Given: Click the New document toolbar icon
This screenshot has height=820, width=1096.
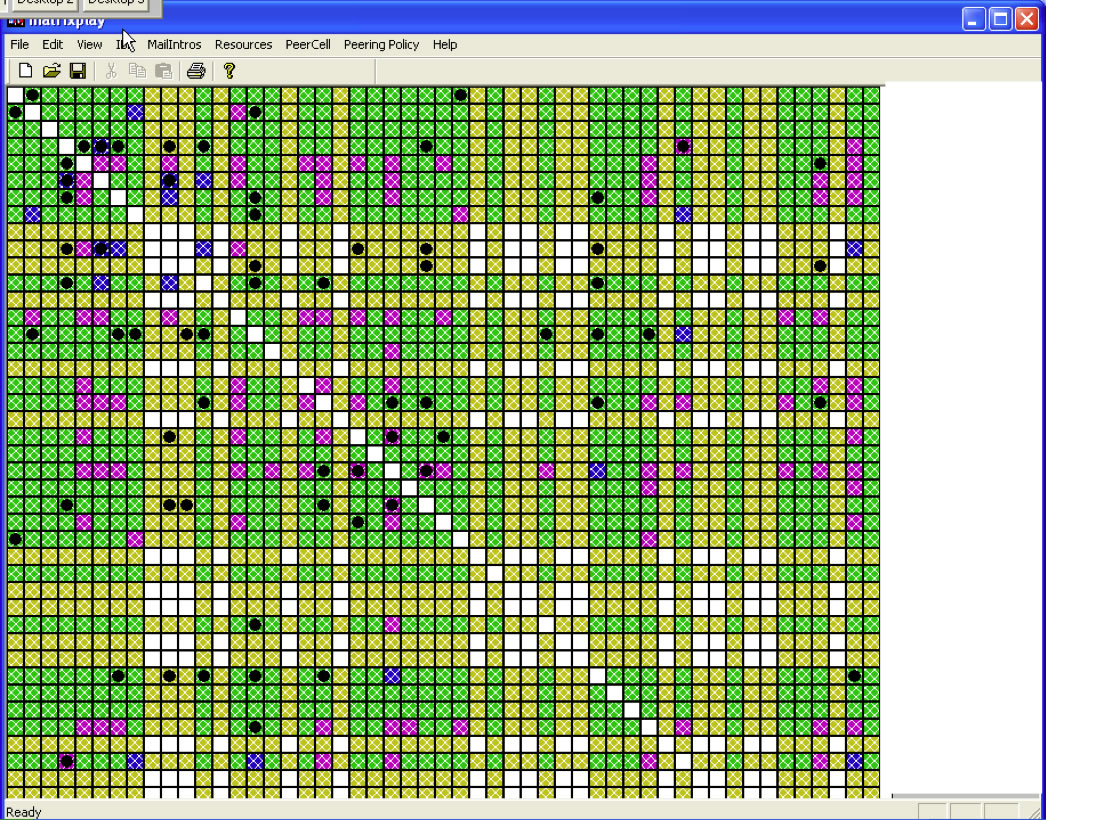Looking at the screenshot, I should click(26, 71).
